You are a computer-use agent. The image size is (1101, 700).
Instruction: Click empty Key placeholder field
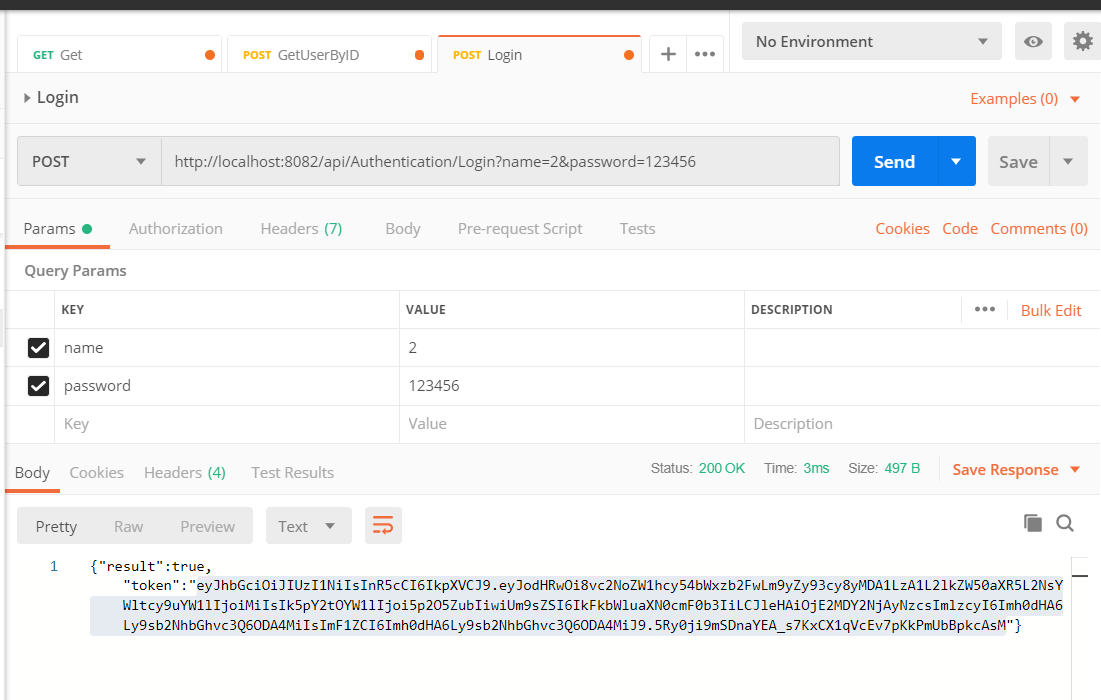click(x=227, y=424)
